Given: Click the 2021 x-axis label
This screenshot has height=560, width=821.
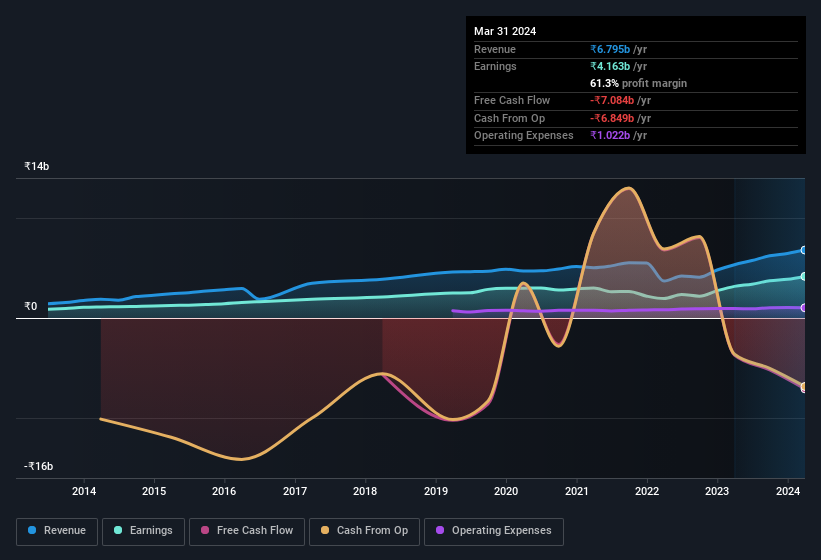Looking at the screenshot, I should 576,491.
